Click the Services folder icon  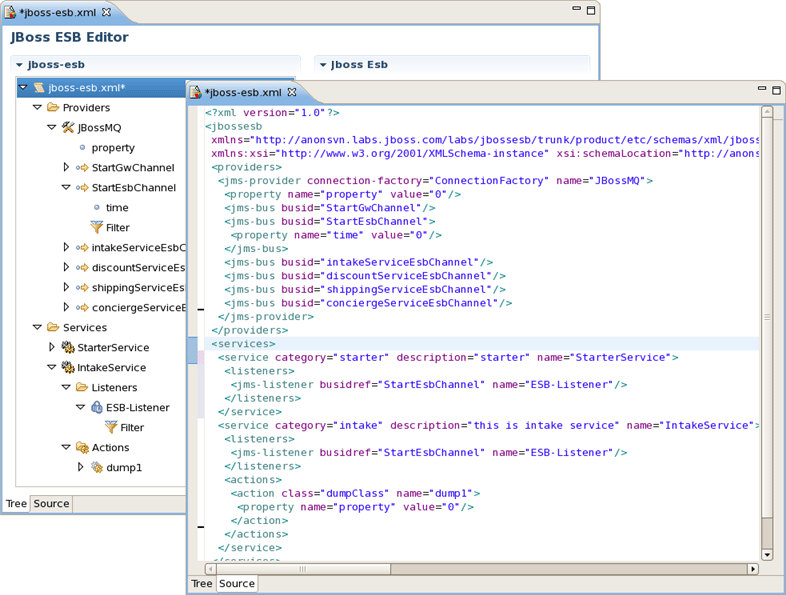point(53,327)
